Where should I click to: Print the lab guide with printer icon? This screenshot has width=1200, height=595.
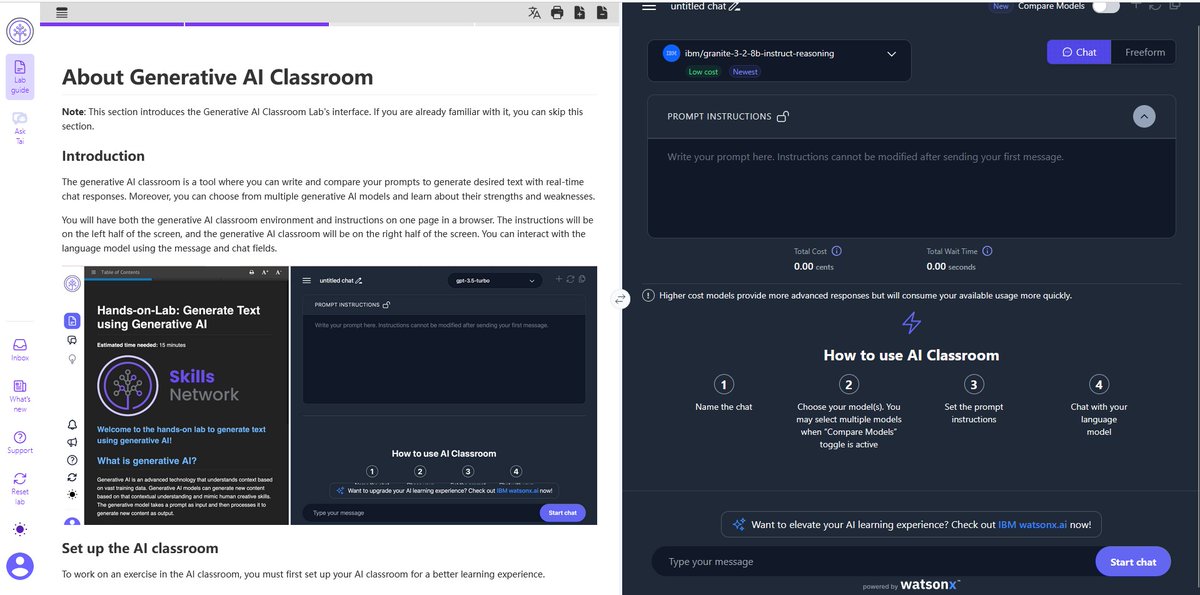point(557,13)
